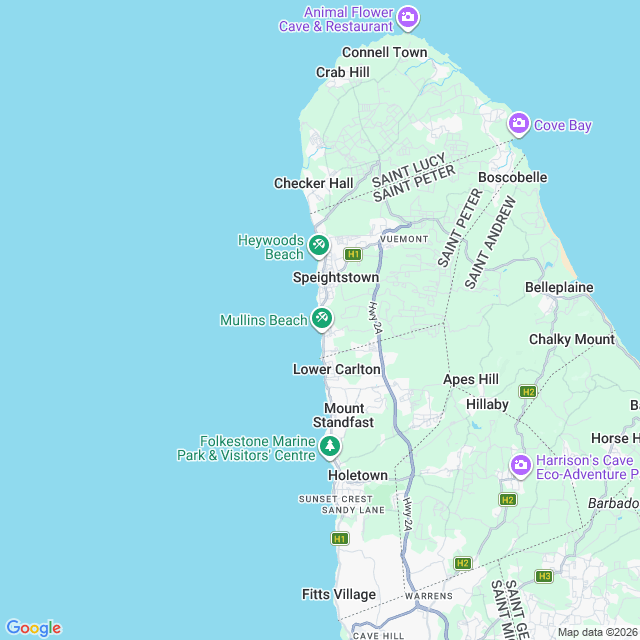Select the Speightstown town label

point(336,278)
